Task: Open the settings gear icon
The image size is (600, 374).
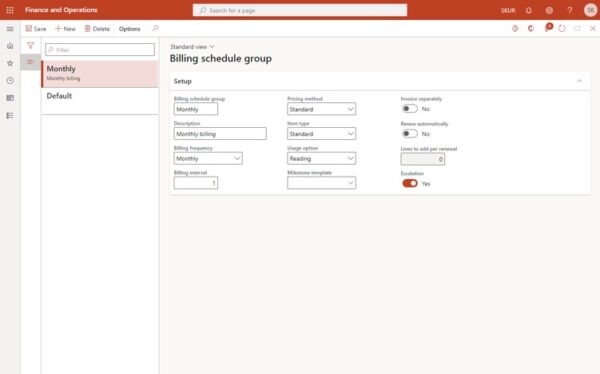Action: click(x=549, y=10)
